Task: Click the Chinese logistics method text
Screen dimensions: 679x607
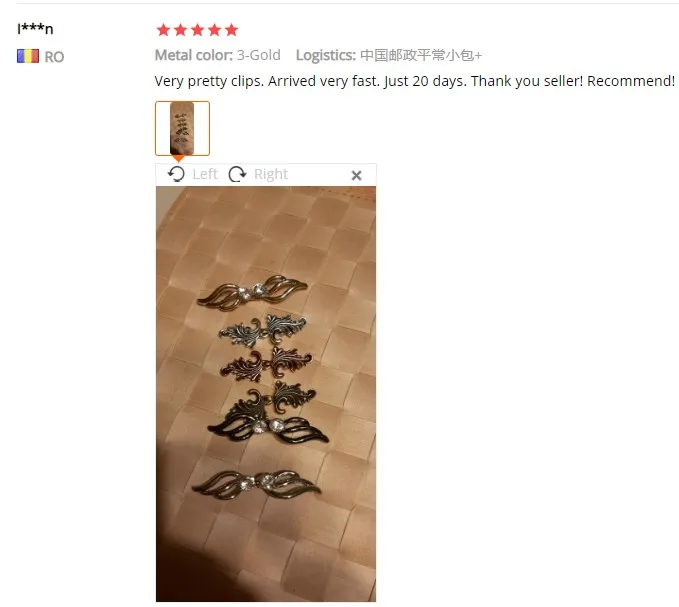Action: (x=421, y=55)
